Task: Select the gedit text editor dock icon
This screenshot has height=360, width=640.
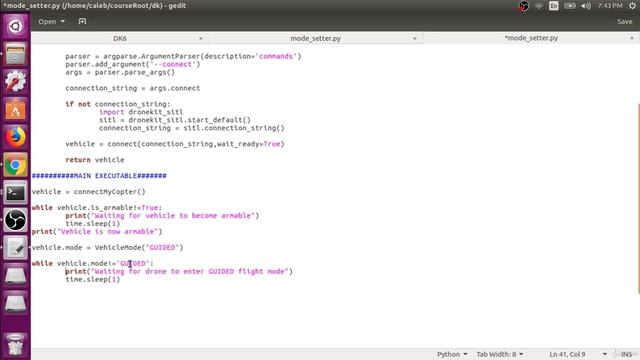Action: (15, 248)
